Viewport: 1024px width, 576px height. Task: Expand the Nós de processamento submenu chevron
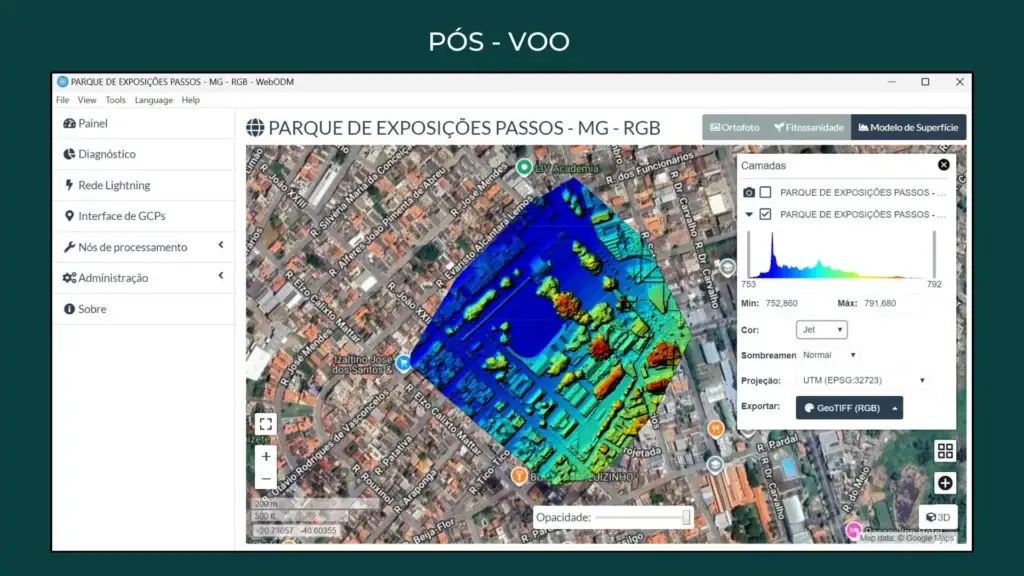tap(221, 245)
